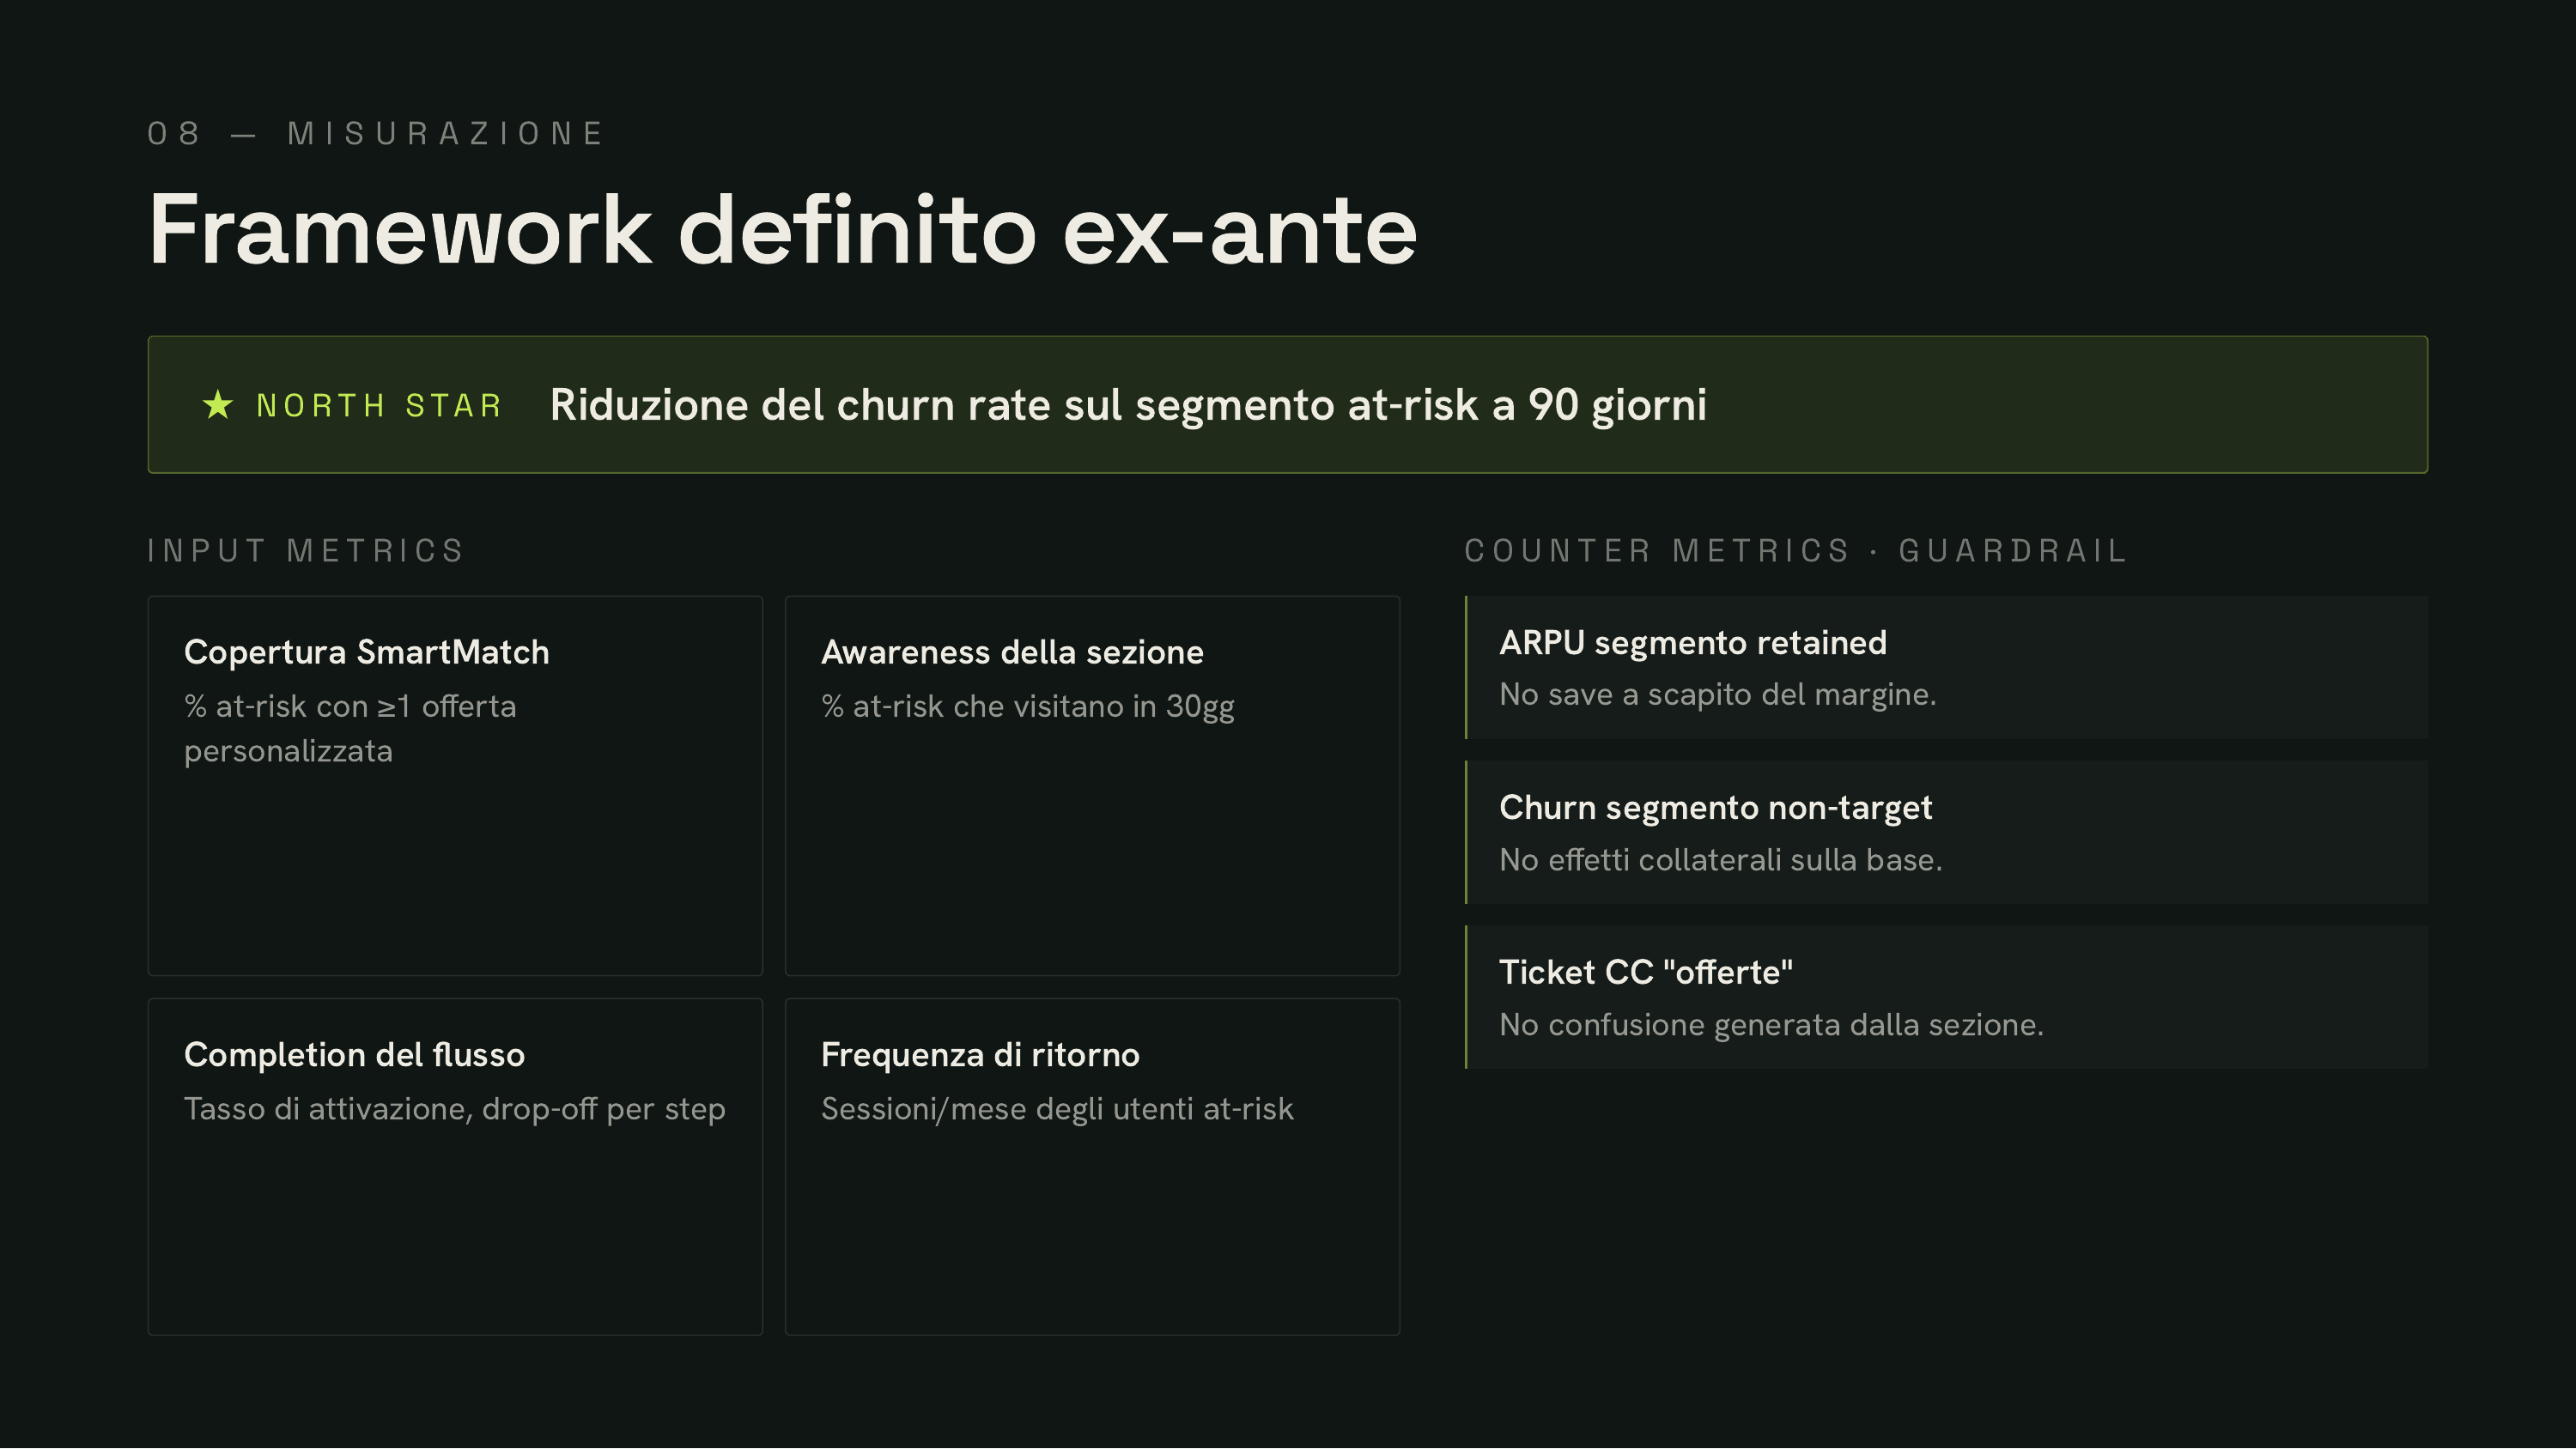Select 'Riduzione del churn rate sul segmento at-risk' text
The width and height of the screenshot is (2576, 1449).
[1014, 406]
